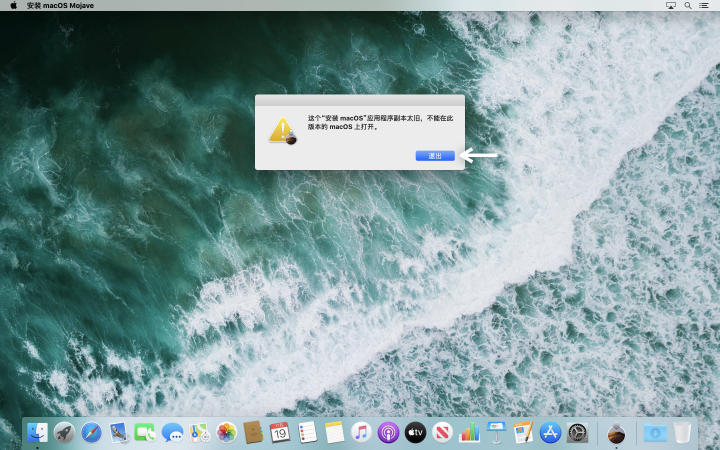Open Maps icon in Dock
The width and height of the screenshot is (720, 450).
point(199,433)
